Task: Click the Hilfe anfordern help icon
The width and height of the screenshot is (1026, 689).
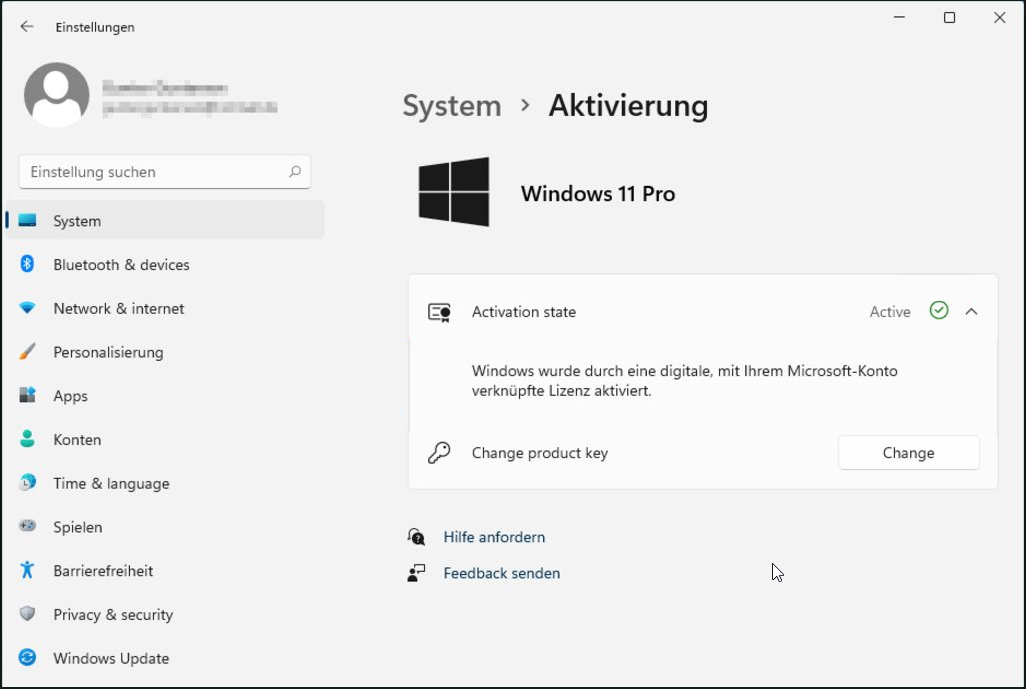Action: pyautogui.click(x=416, y=537)
